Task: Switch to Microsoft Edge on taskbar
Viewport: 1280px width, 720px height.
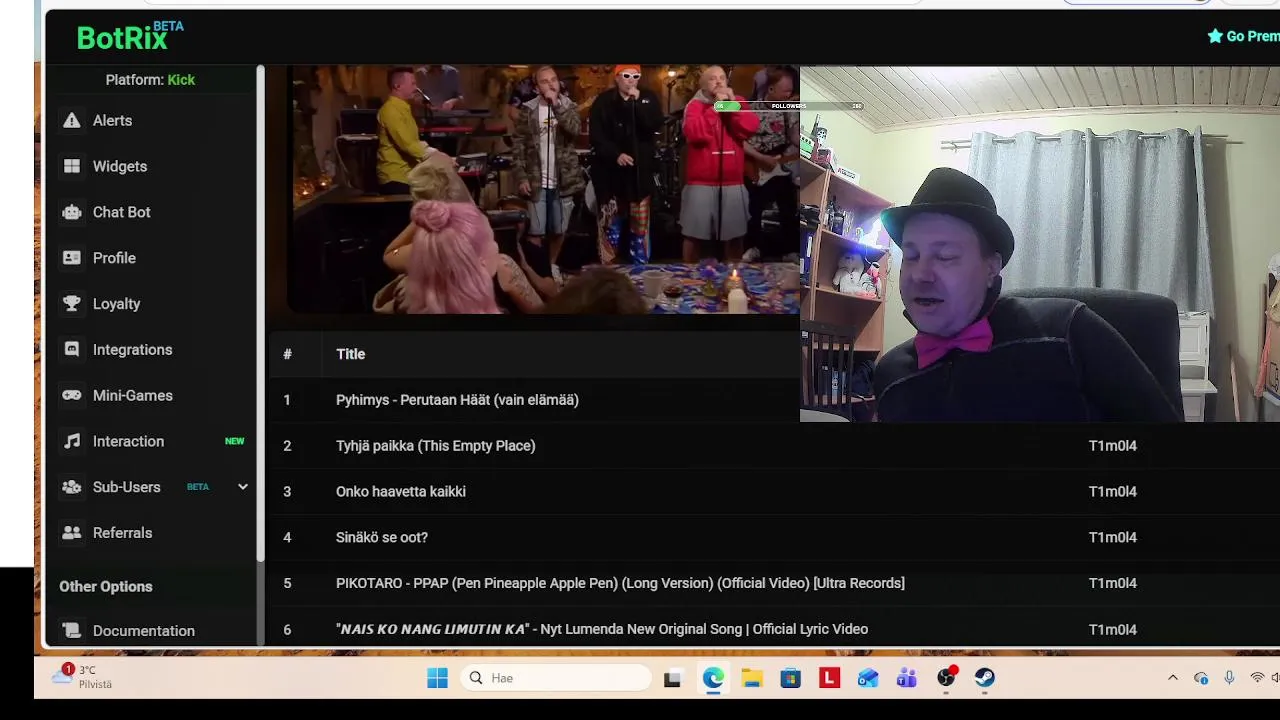Action: [x=713, y=678]
